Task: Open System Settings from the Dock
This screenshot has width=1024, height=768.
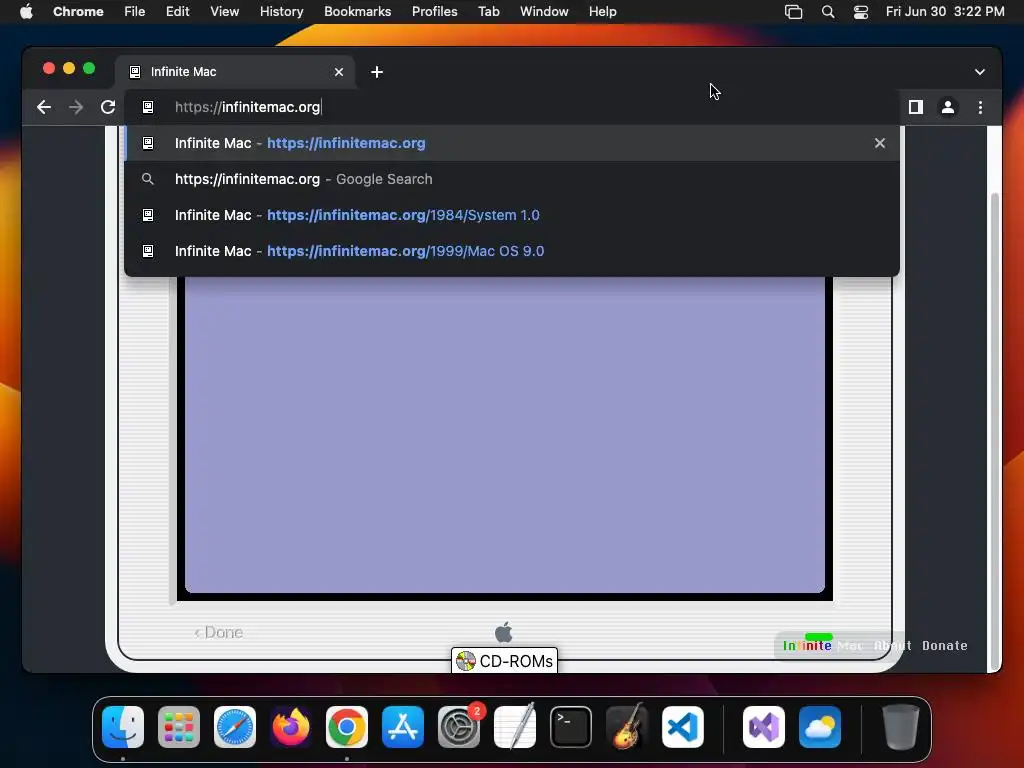Action: (459, 727)
